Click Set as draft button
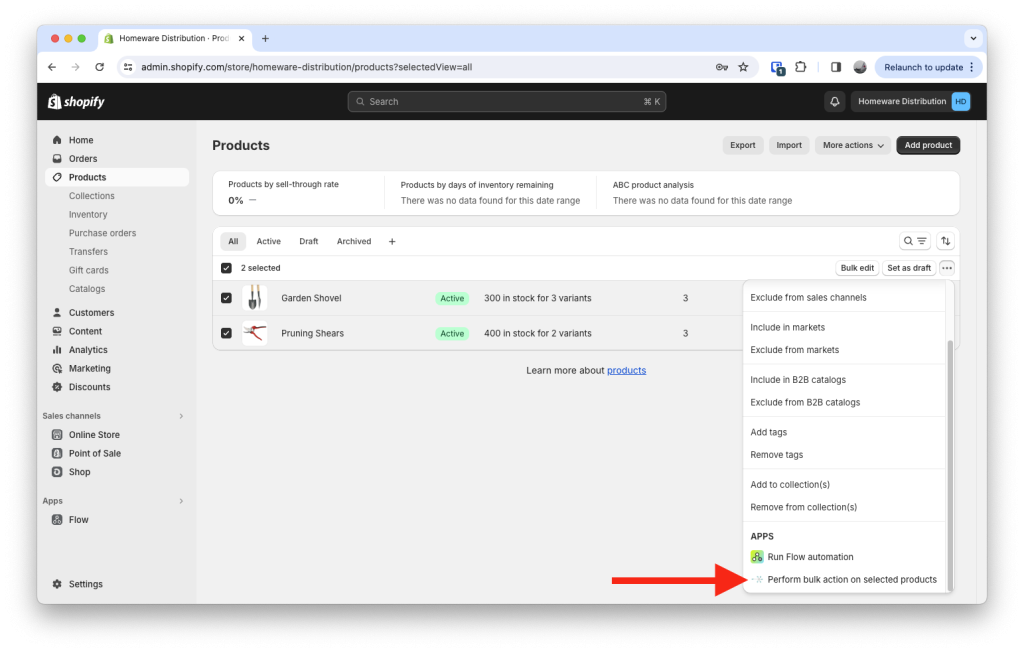The image size is (1024, 653). point(909,268)
